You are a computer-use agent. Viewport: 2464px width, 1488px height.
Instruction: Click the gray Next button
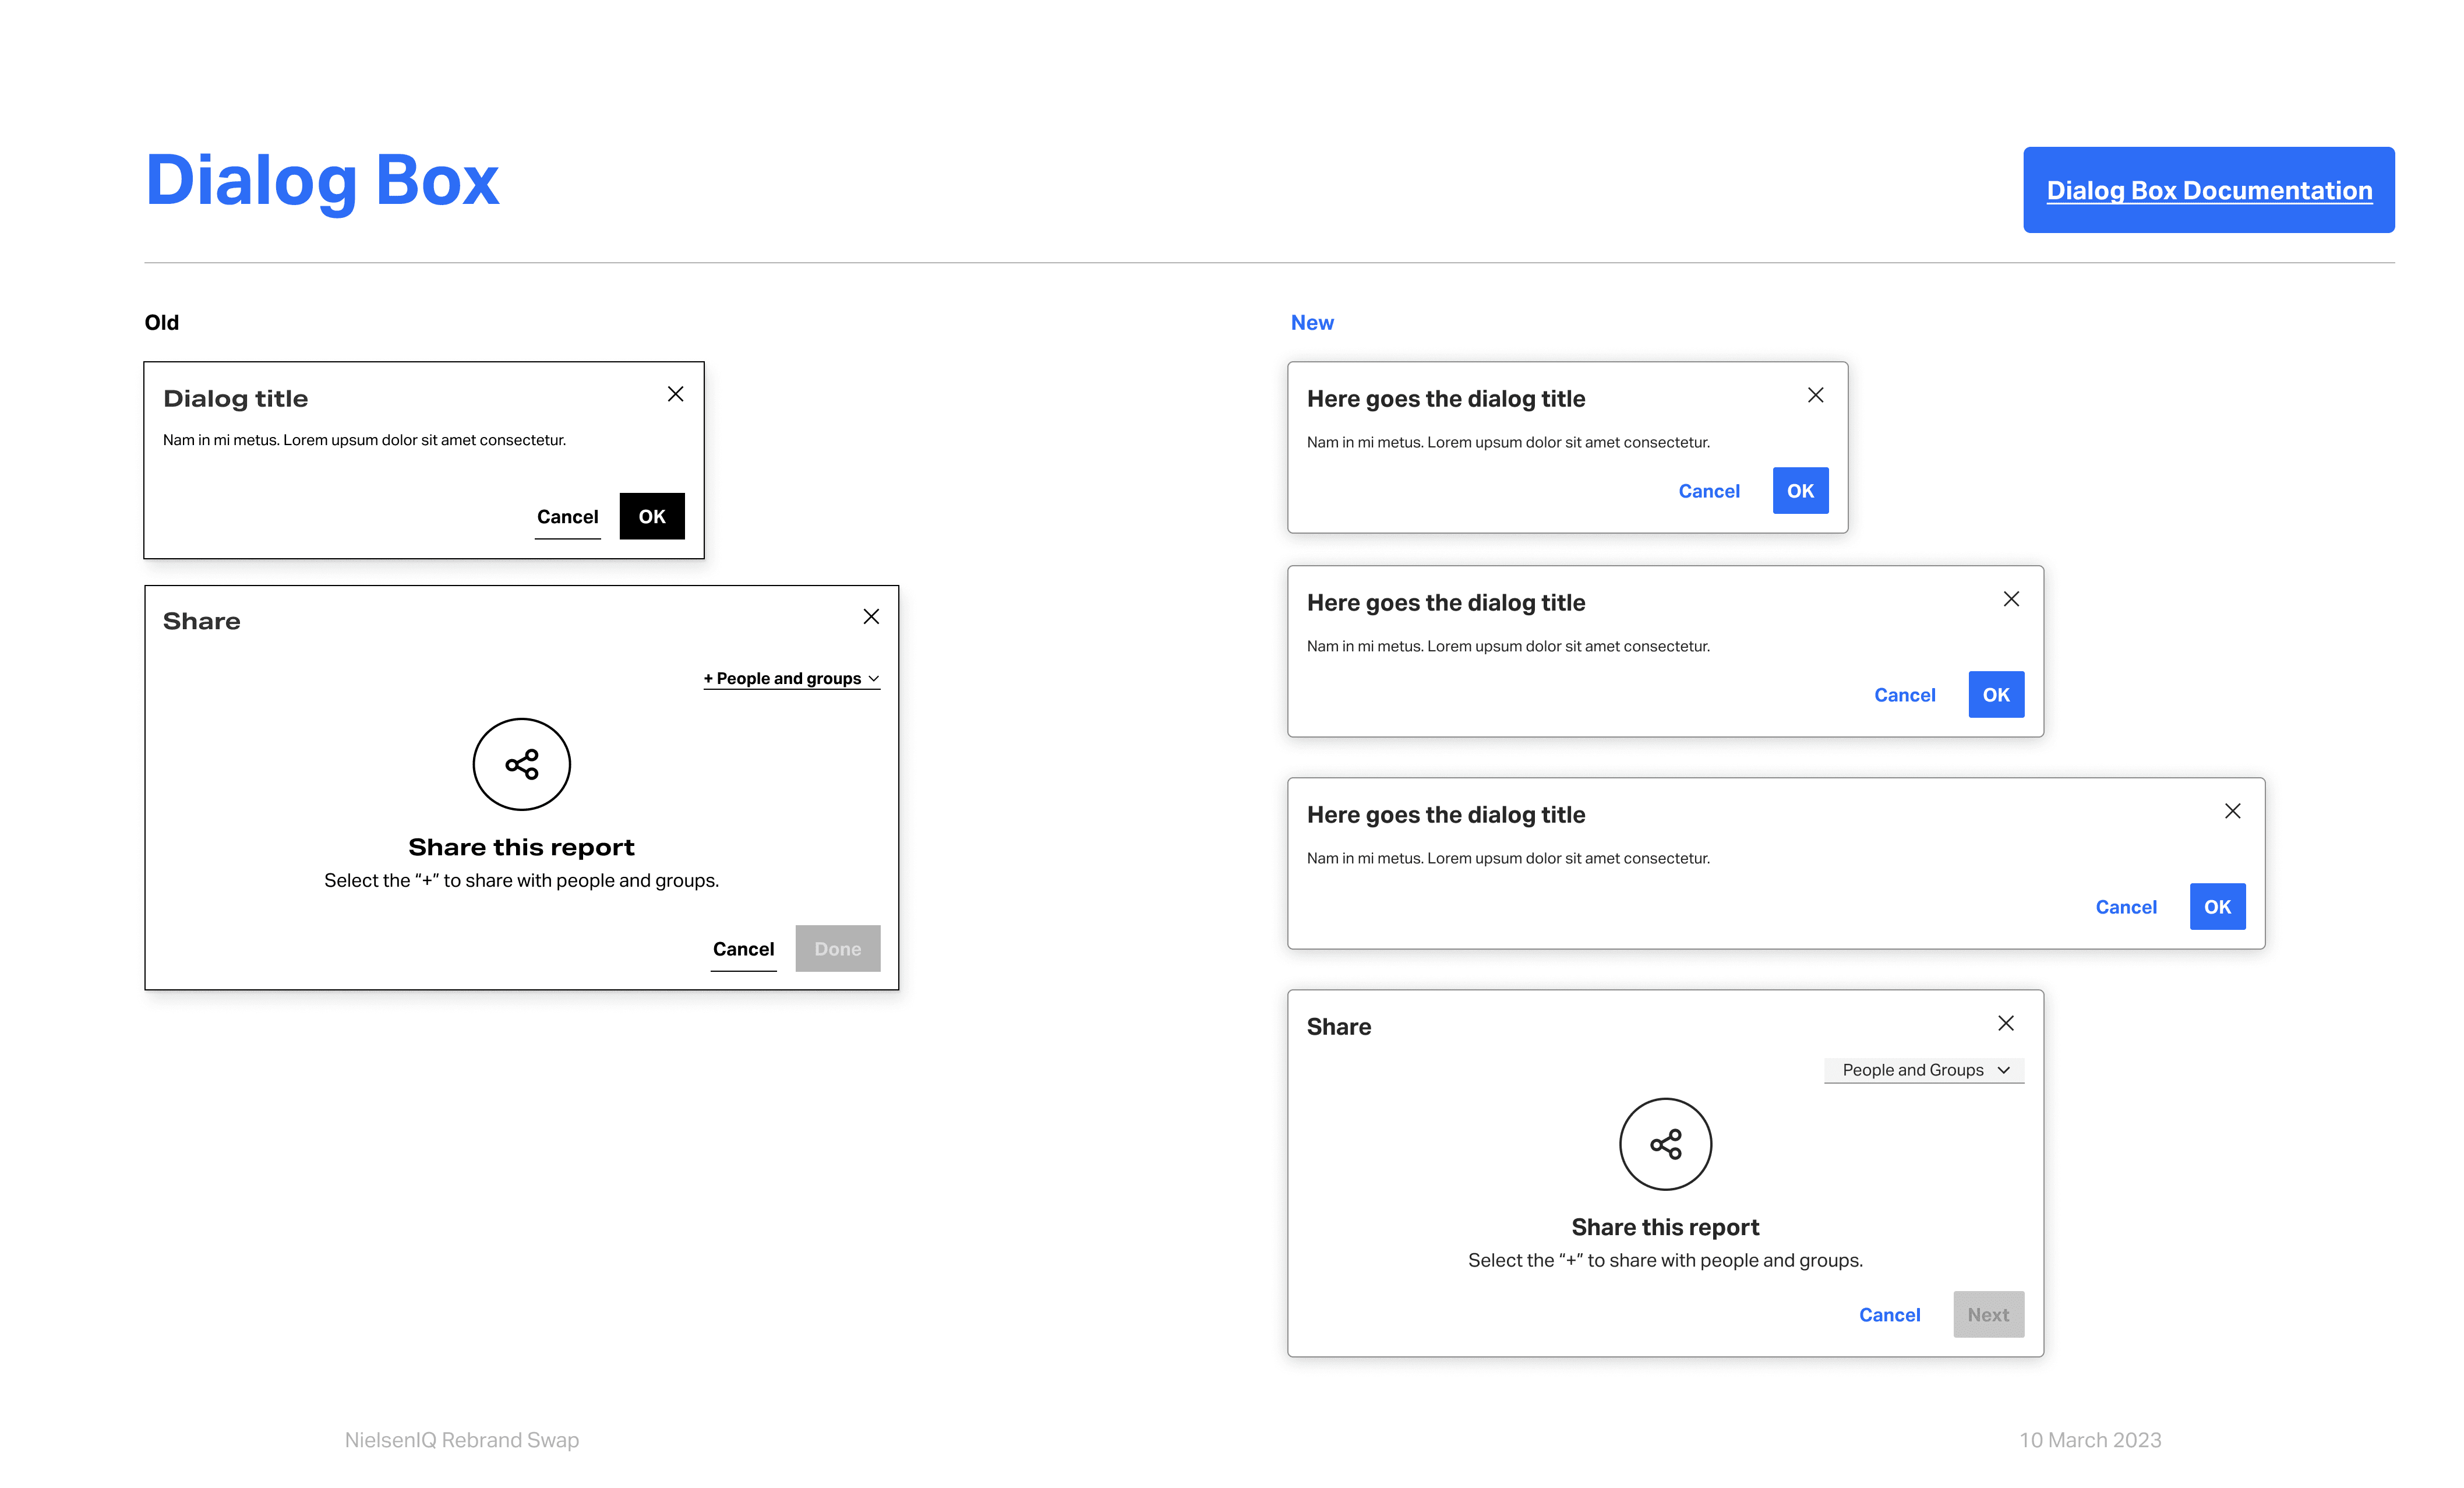pos(1987,1315)
